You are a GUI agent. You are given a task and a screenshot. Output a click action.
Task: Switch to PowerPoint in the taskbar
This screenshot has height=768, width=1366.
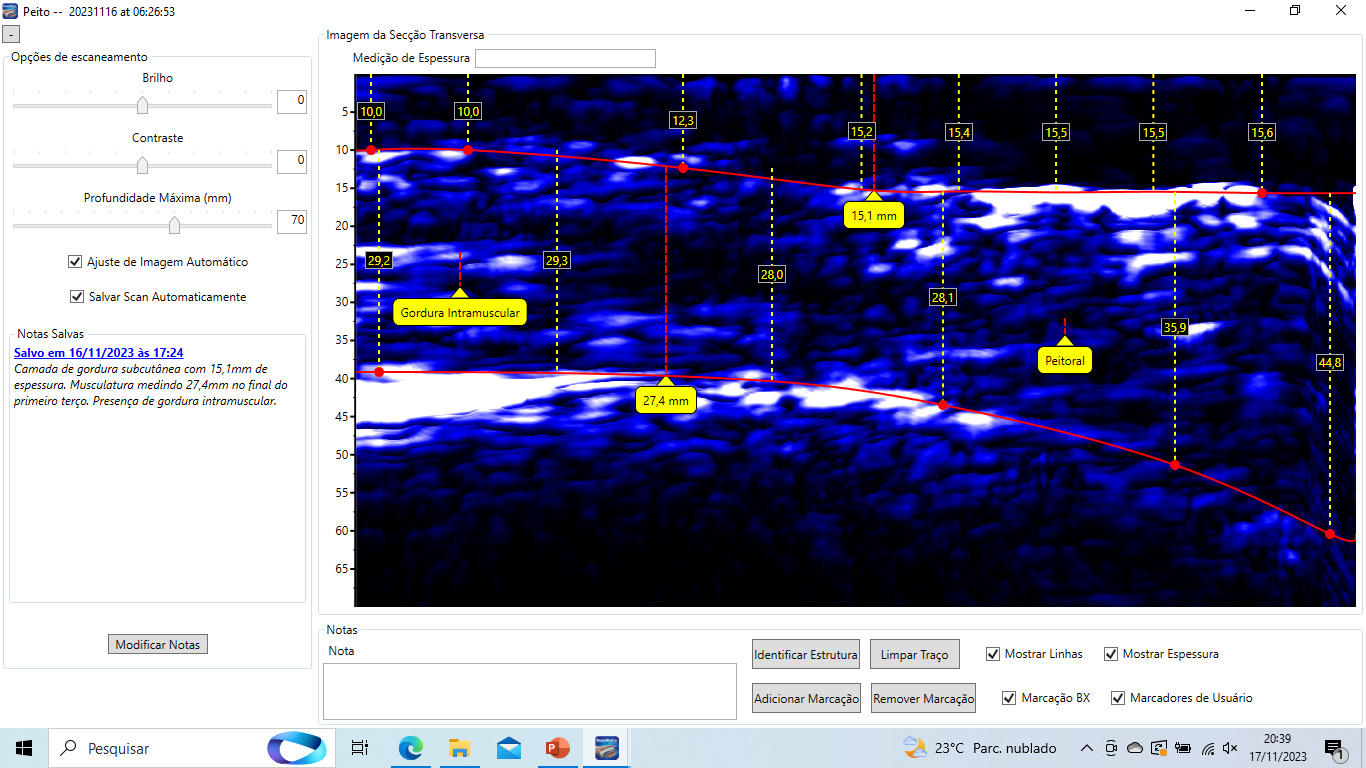click(x=557, y=747)
